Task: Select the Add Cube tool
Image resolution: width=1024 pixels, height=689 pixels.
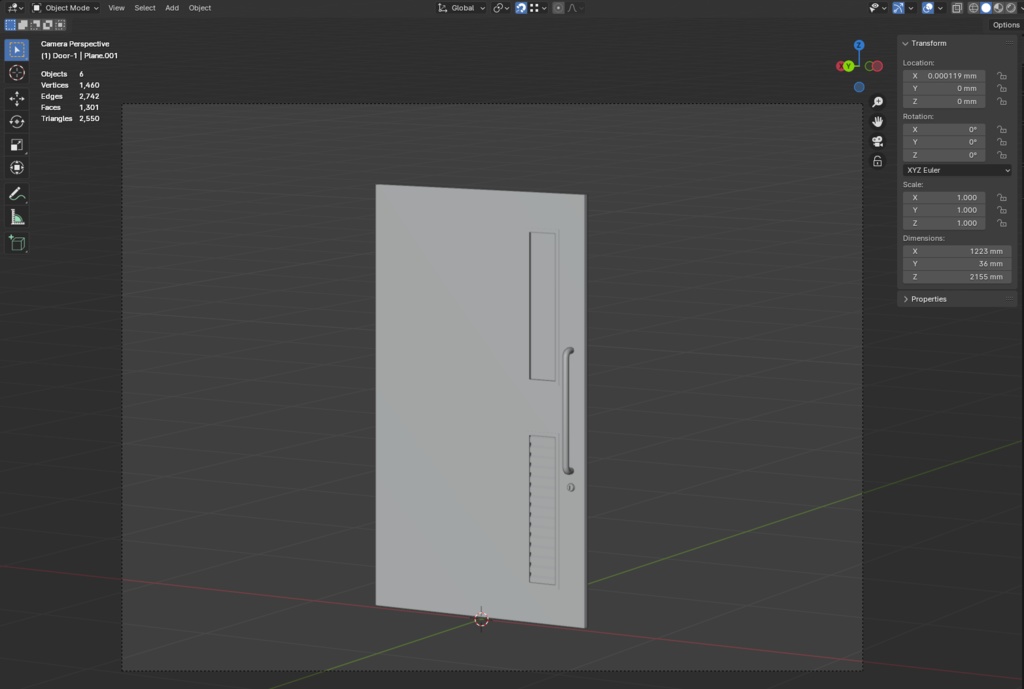Action: pos(17,244)
